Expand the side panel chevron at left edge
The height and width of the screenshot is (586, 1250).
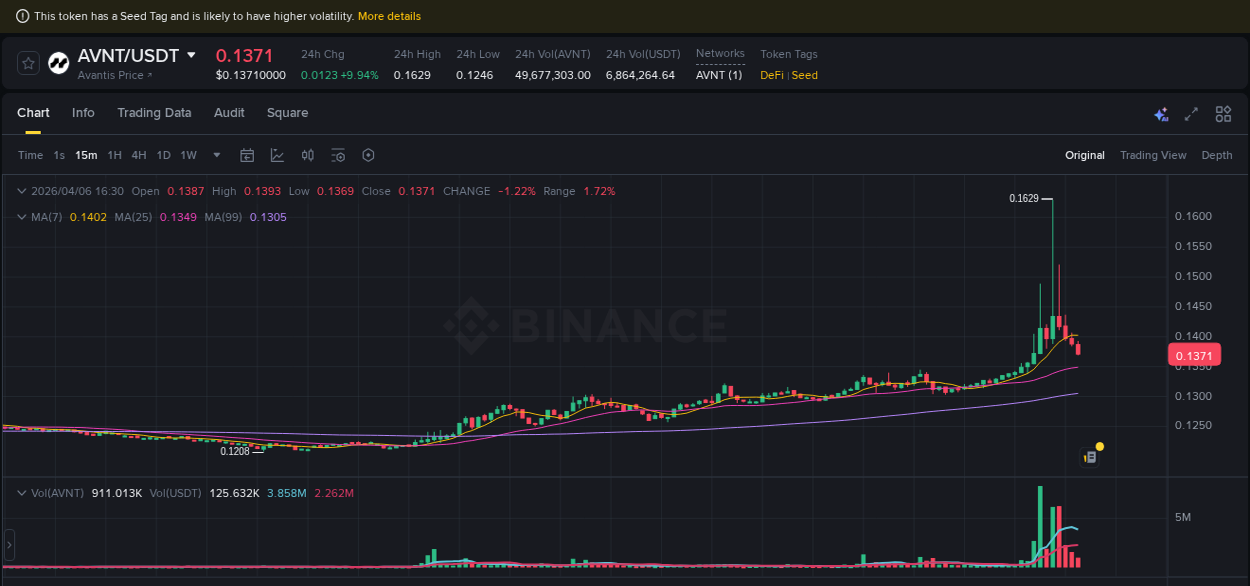coord(10,545)
